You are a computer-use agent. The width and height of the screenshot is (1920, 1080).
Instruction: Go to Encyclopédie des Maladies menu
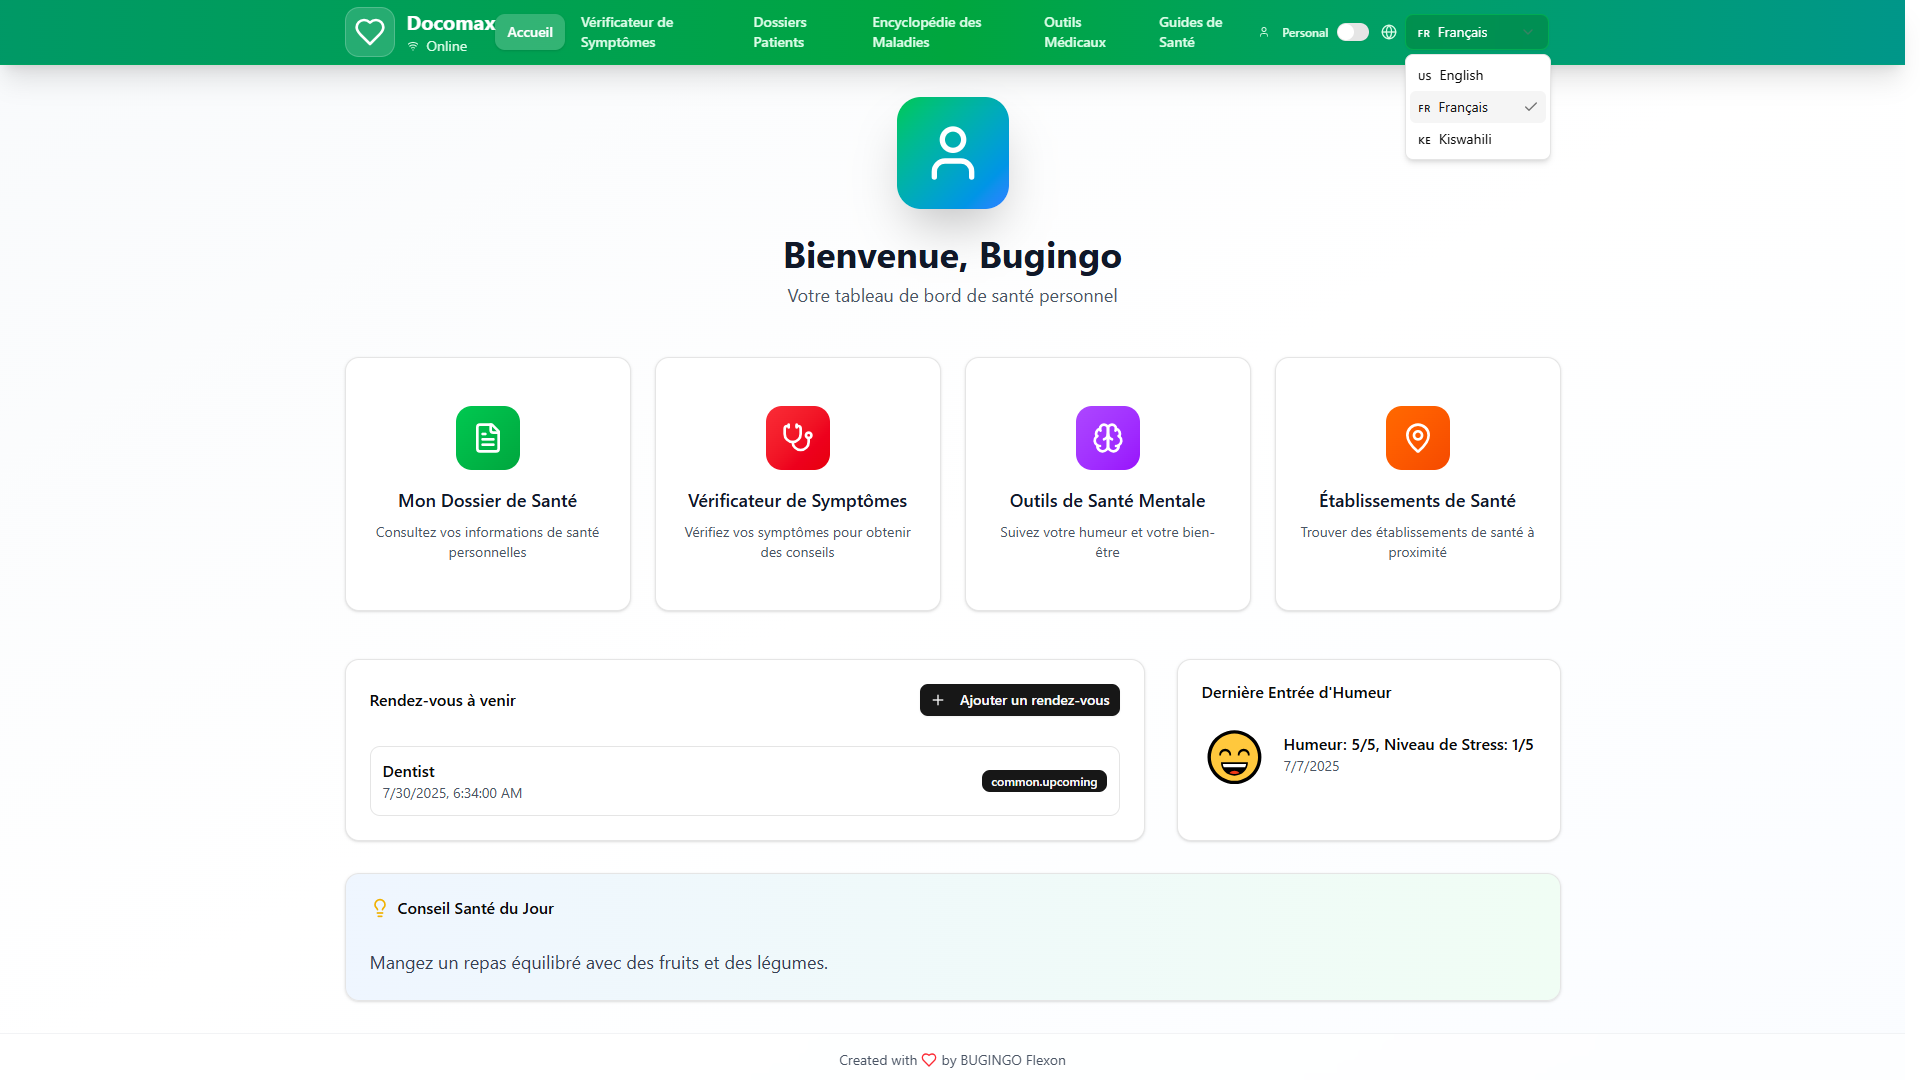[x=926, y=32]
